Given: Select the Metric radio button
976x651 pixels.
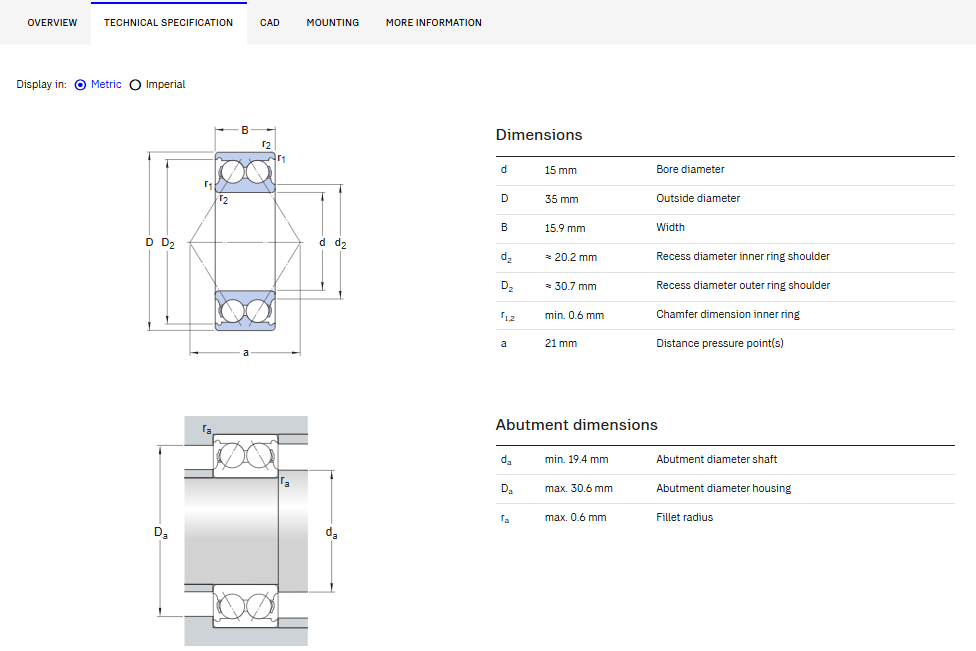Looking at the screenshot, I should (x=80, y=85).
